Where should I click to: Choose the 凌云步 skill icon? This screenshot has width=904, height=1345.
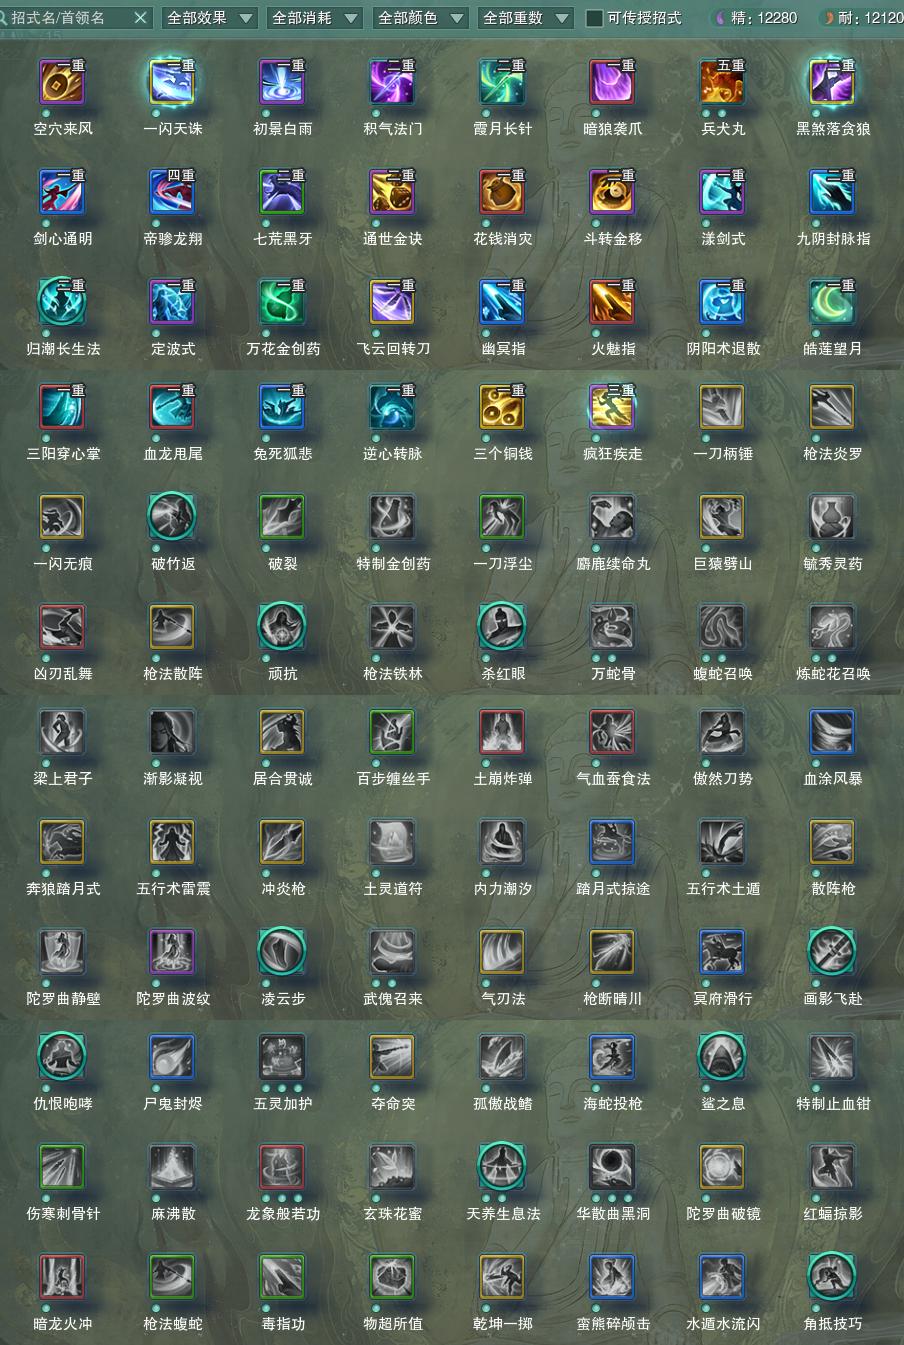pyautogui.click(x=282, y=953)
